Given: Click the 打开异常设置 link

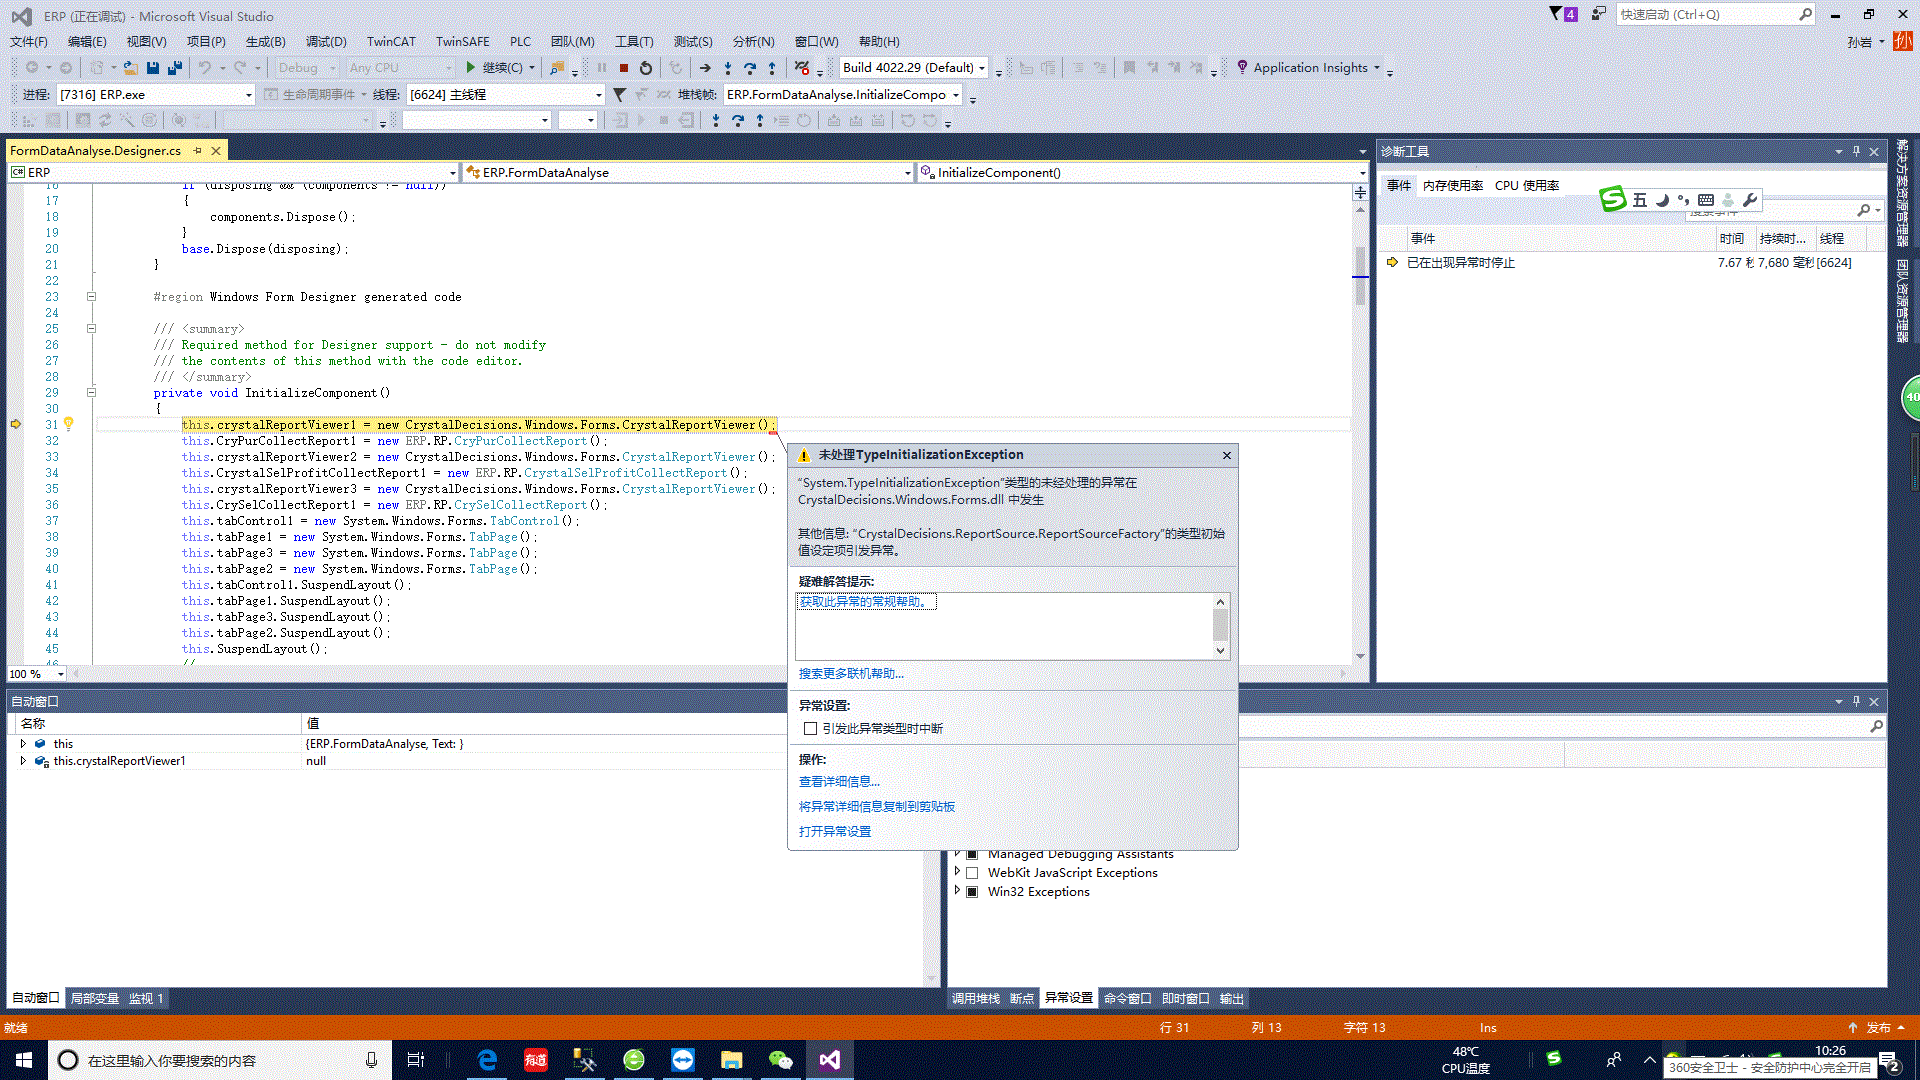Looking at the screenshot, I should point(835,832).
